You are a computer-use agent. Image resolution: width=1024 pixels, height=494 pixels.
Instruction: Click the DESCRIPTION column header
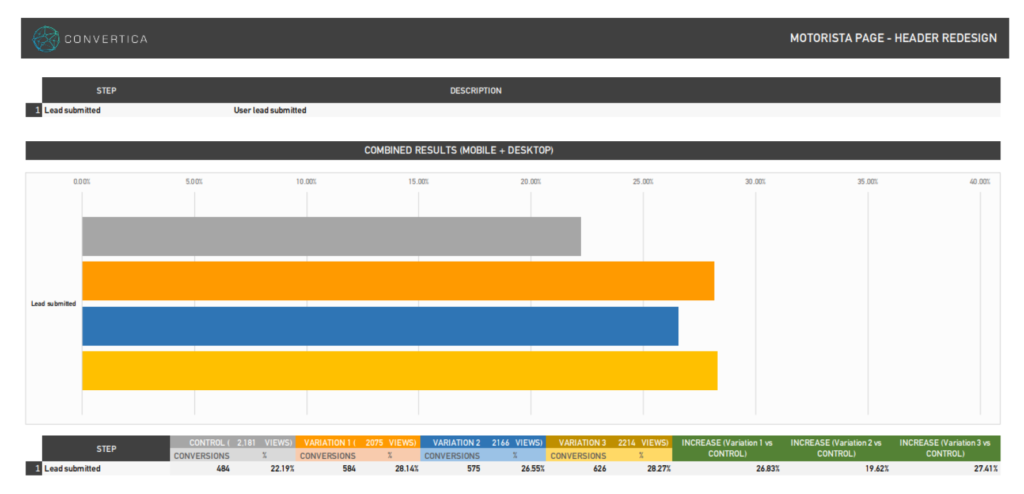(x=475, y=91)
